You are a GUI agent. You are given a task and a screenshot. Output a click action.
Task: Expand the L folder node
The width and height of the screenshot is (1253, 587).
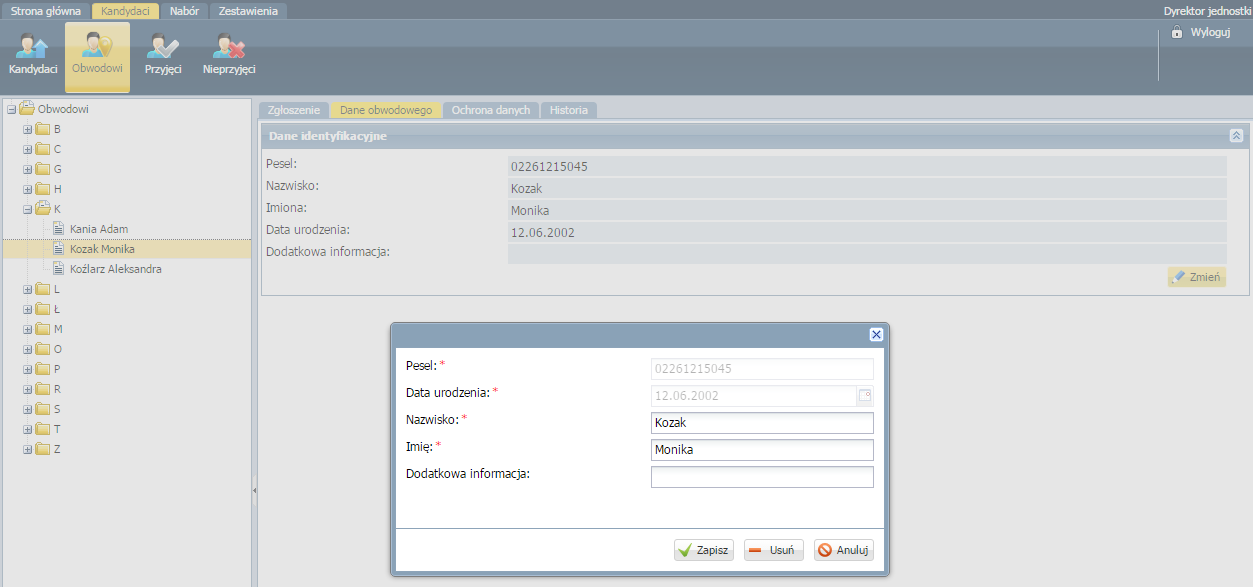point(28,289)
